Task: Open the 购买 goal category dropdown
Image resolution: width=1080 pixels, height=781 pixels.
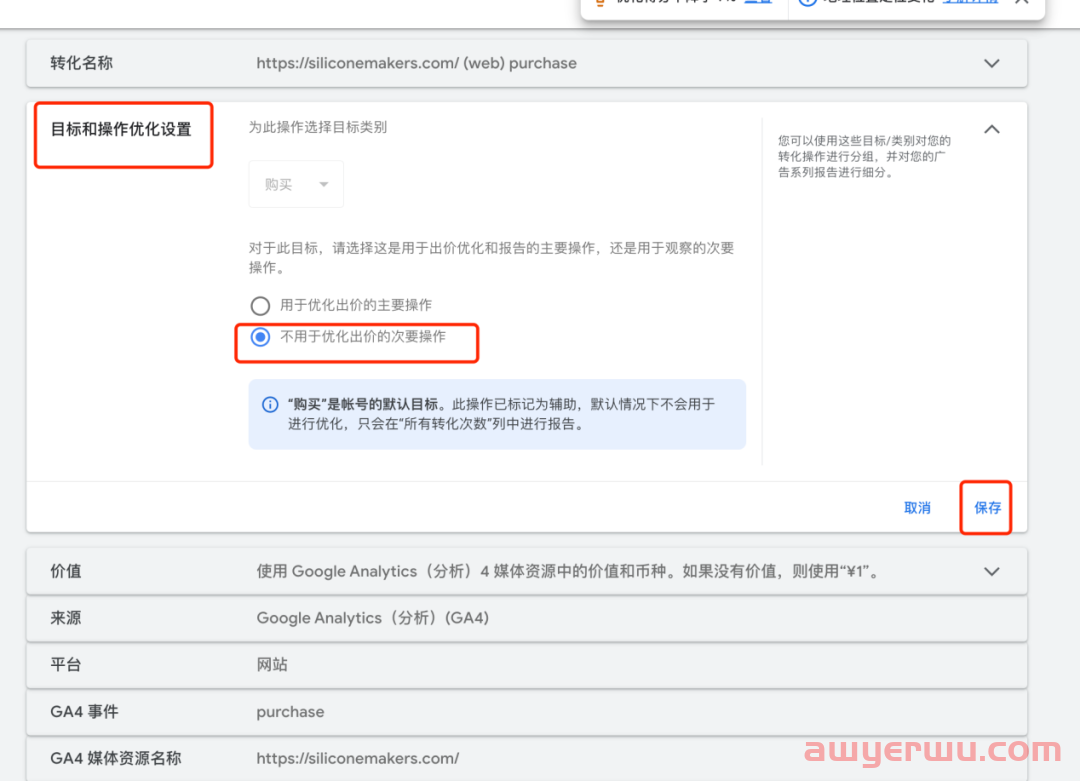Action: 296,184
